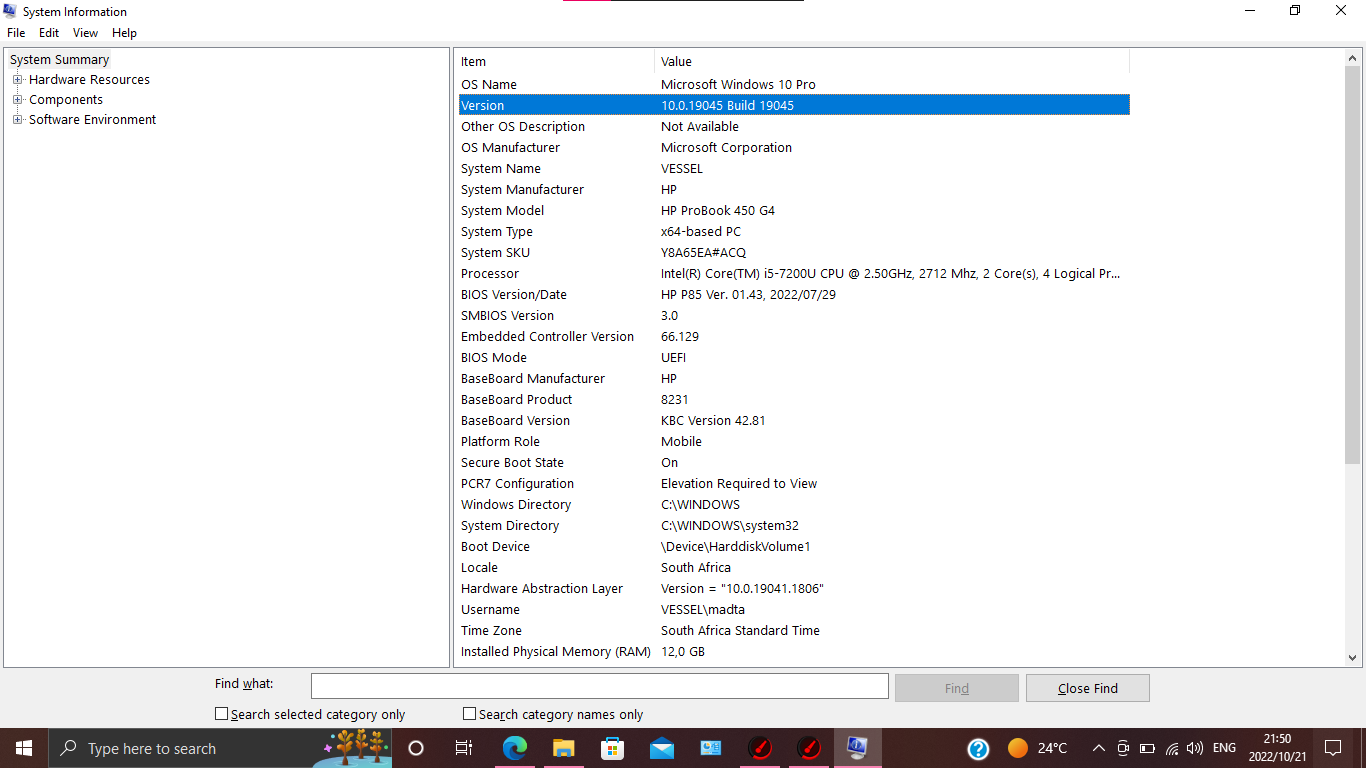Open the File menu
The image size is (1366, 768).
[x=16, y=33]
